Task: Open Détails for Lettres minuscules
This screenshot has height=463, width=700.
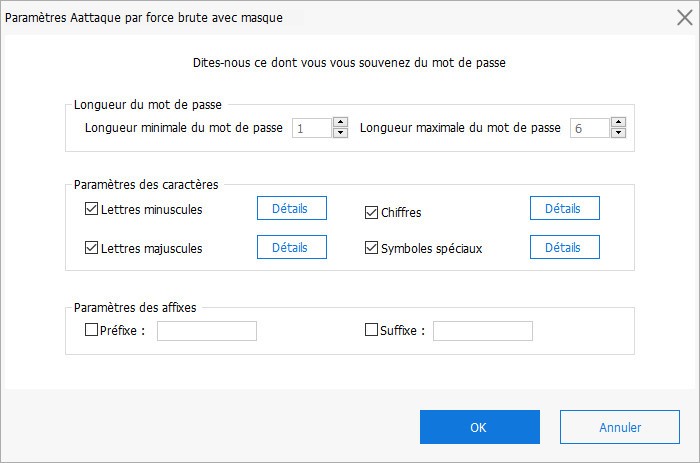Action: pyautogui.click(x=291, y=208)
